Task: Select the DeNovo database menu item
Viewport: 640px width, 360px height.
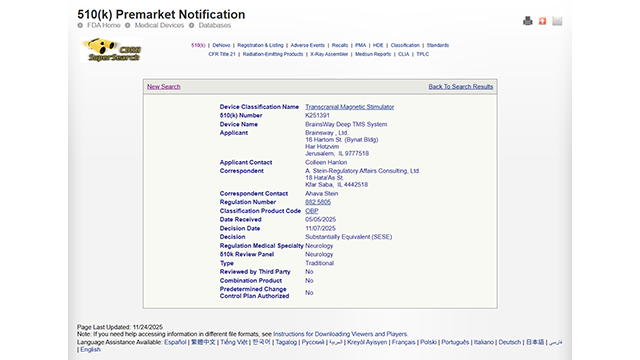Action: [221, 45]
